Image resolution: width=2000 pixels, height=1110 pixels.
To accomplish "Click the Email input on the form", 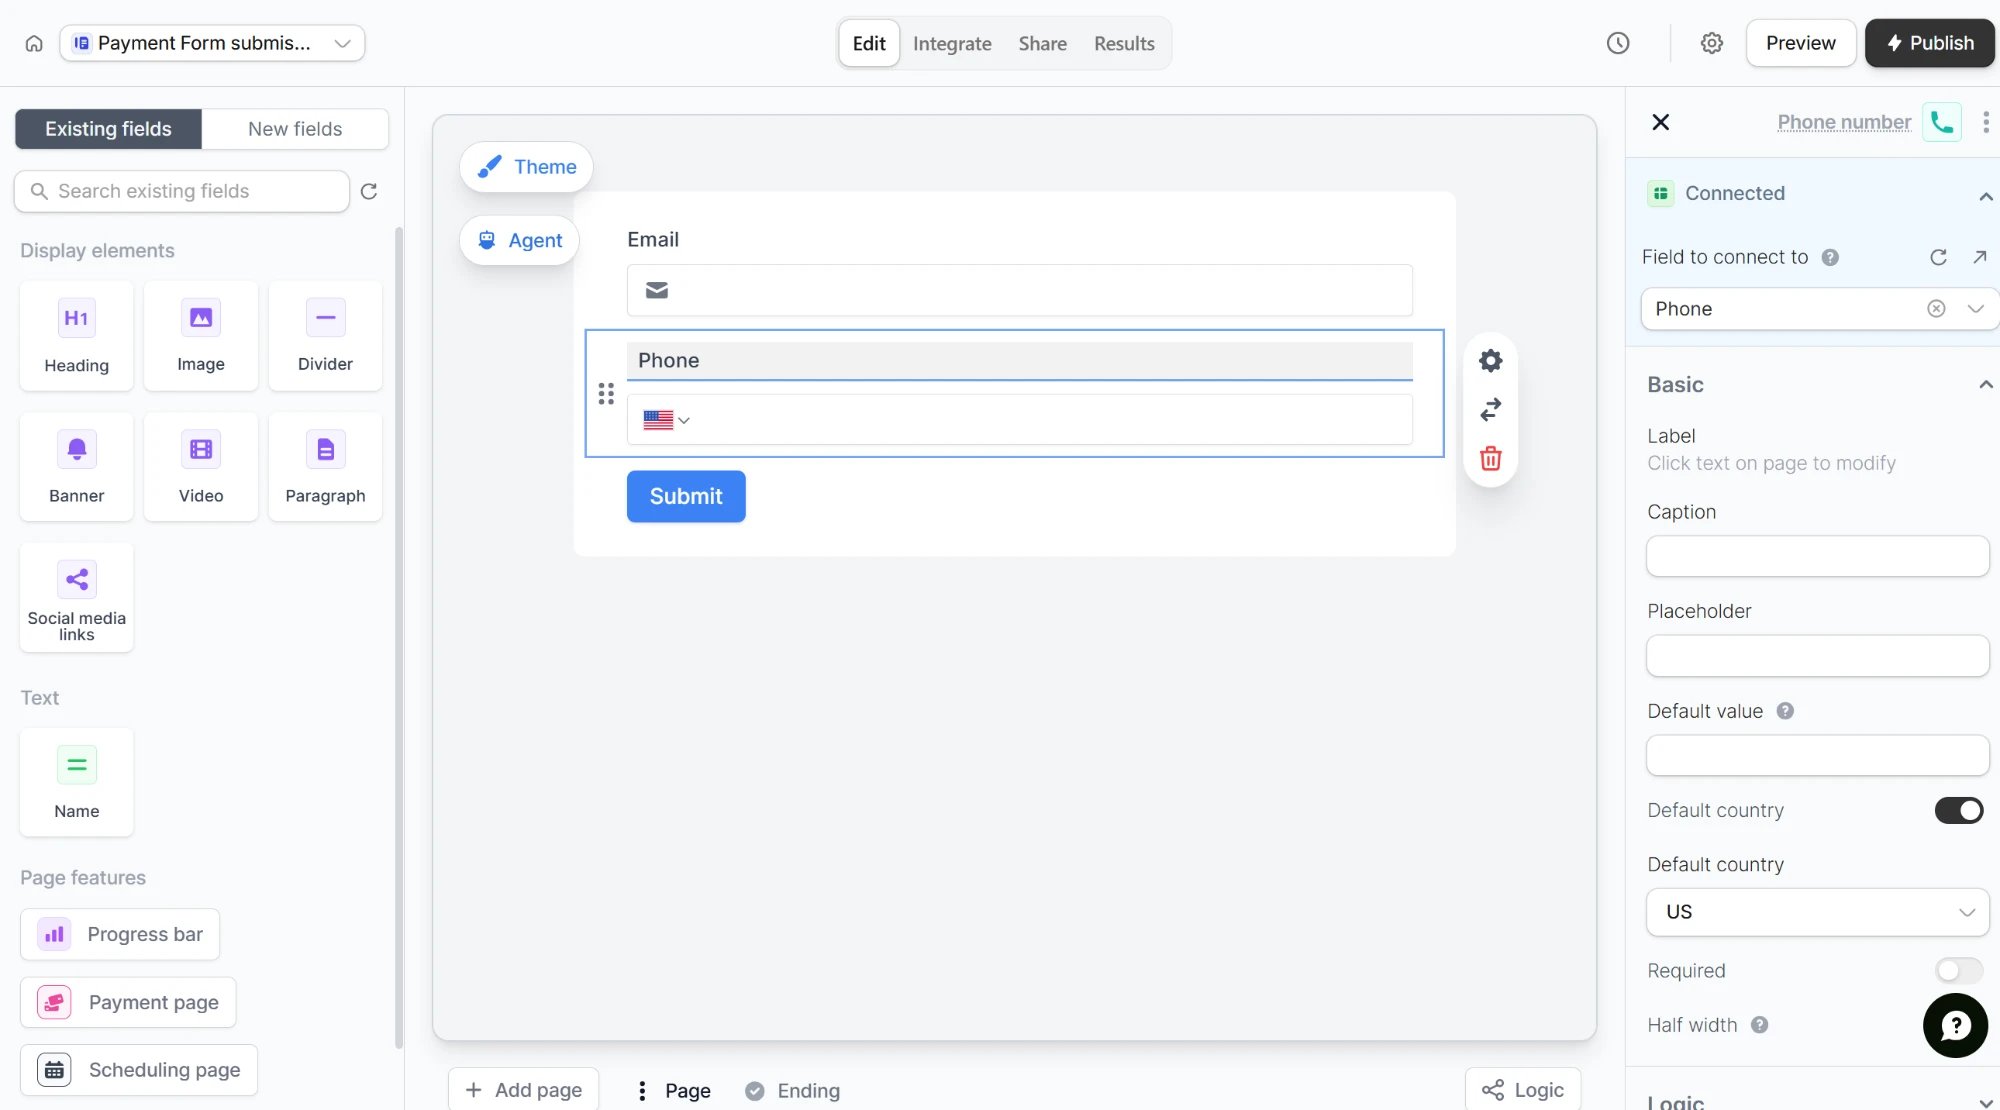I will coord(1020,290).
